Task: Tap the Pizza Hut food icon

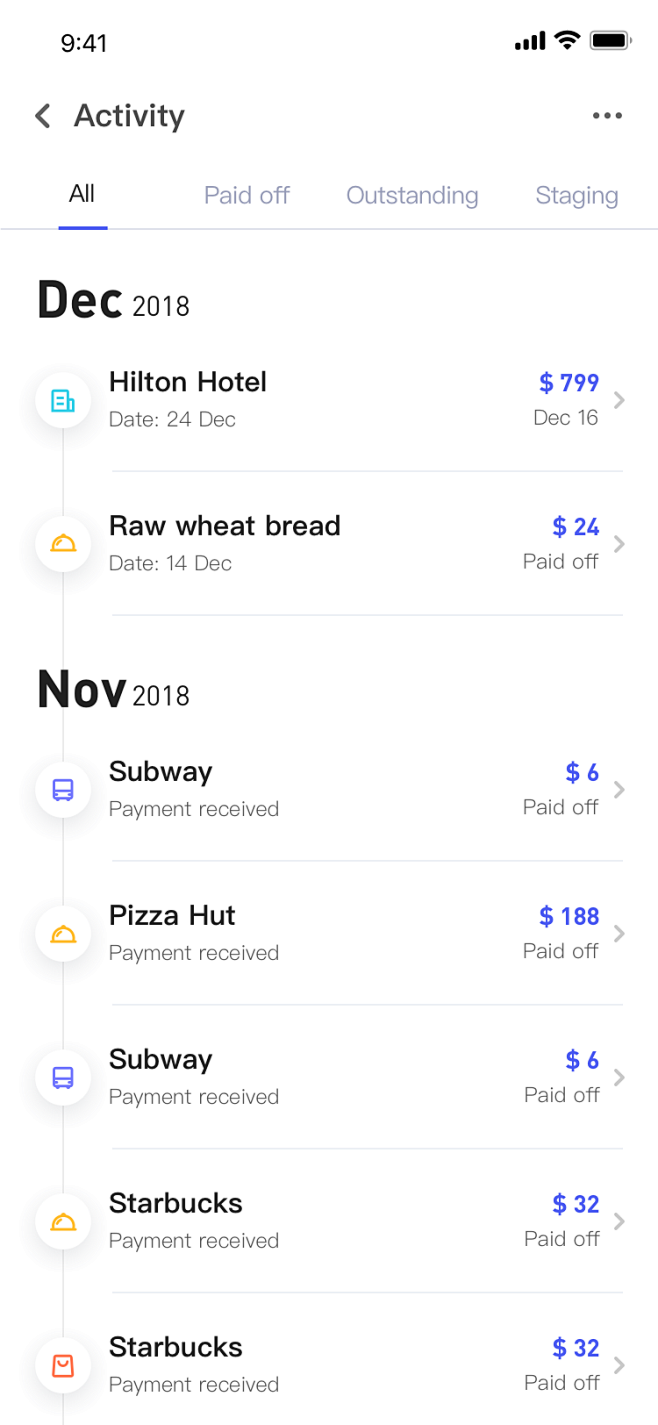Action: [x=63, y=934]
